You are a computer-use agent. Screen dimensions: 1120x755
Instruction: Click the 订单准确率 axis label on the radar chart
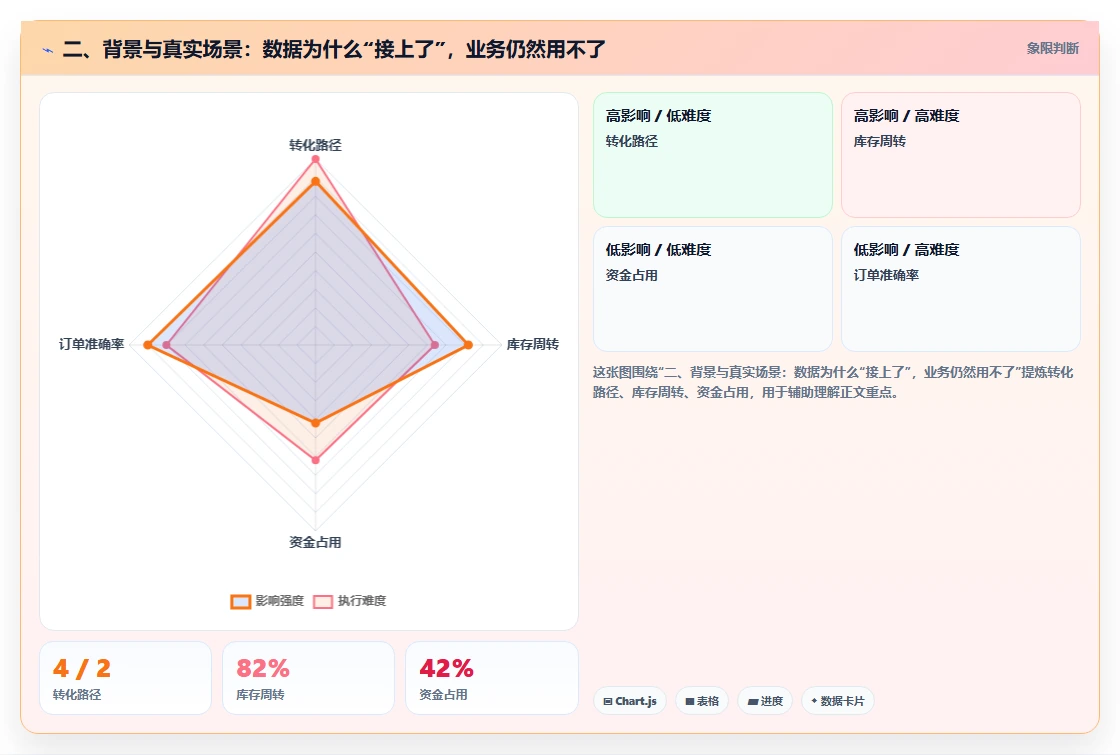(91, 344)
